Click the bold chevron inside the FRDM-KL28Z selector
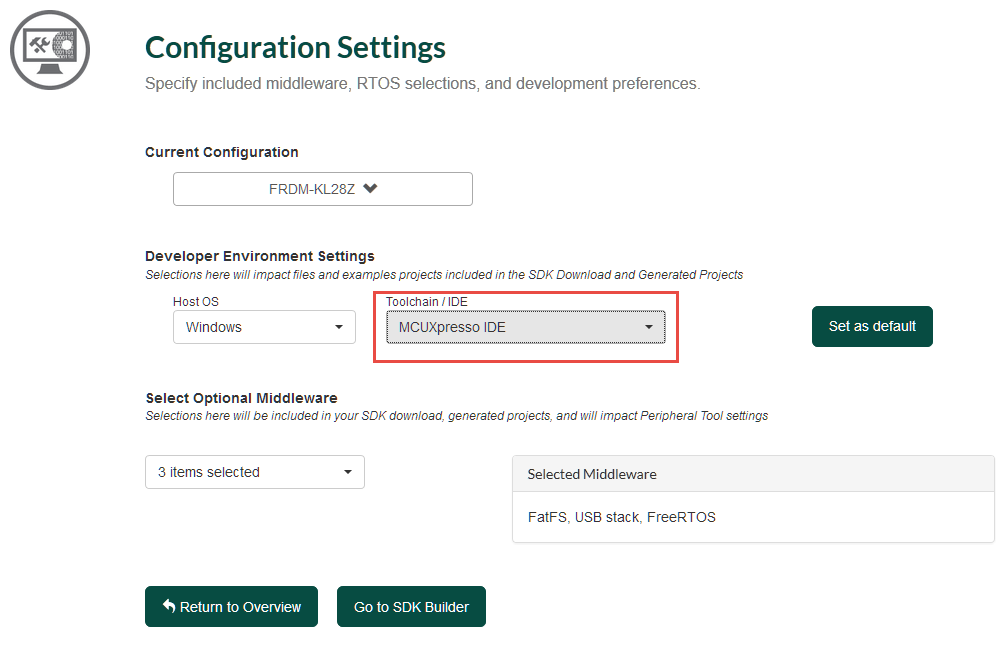The height and width of the screenshot is (647, 1008). (x=369, y=188)
